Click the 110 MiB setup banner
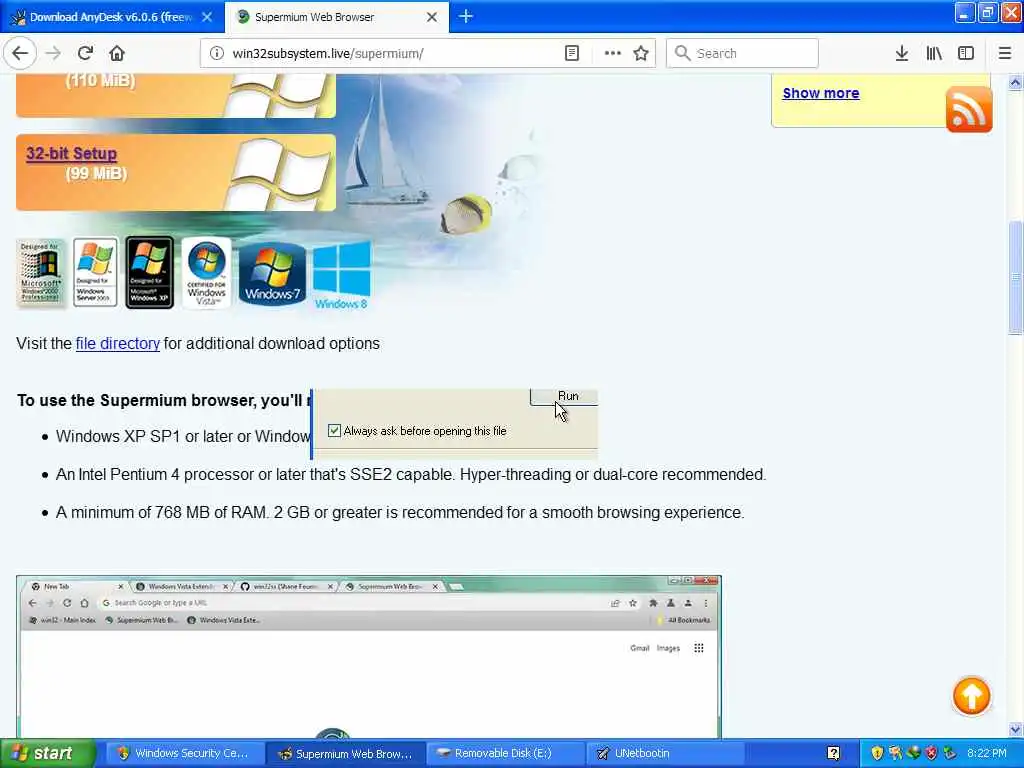 176,95
